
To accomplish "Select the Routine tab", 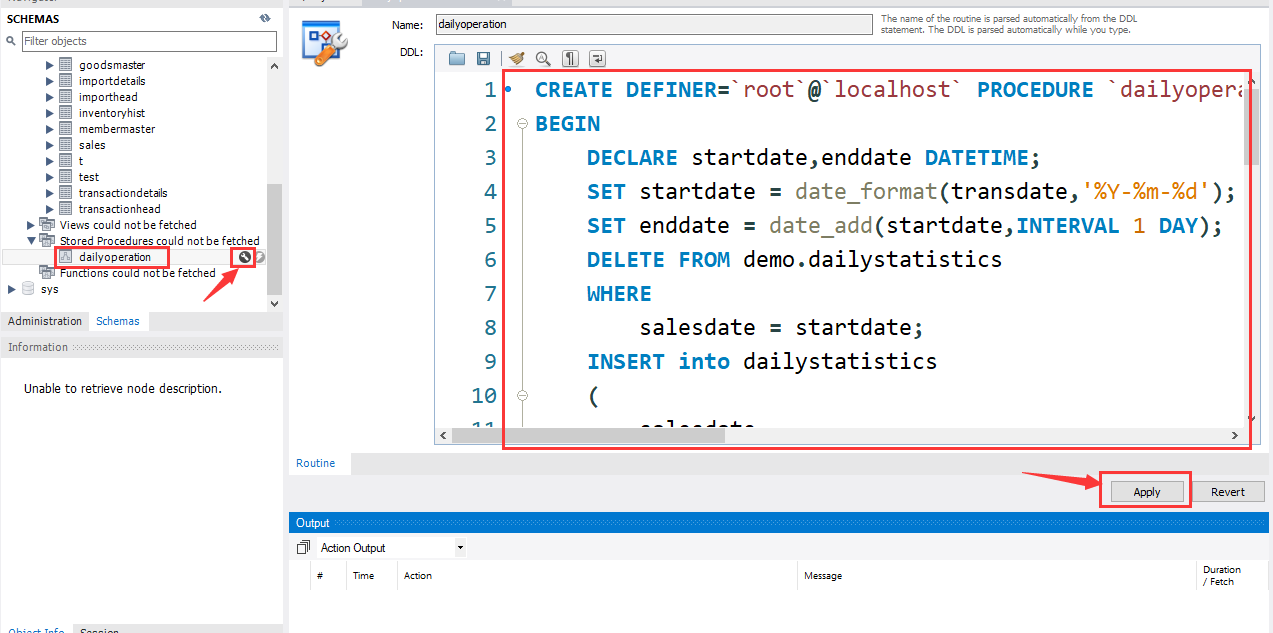I will click(x=316, y=464).
